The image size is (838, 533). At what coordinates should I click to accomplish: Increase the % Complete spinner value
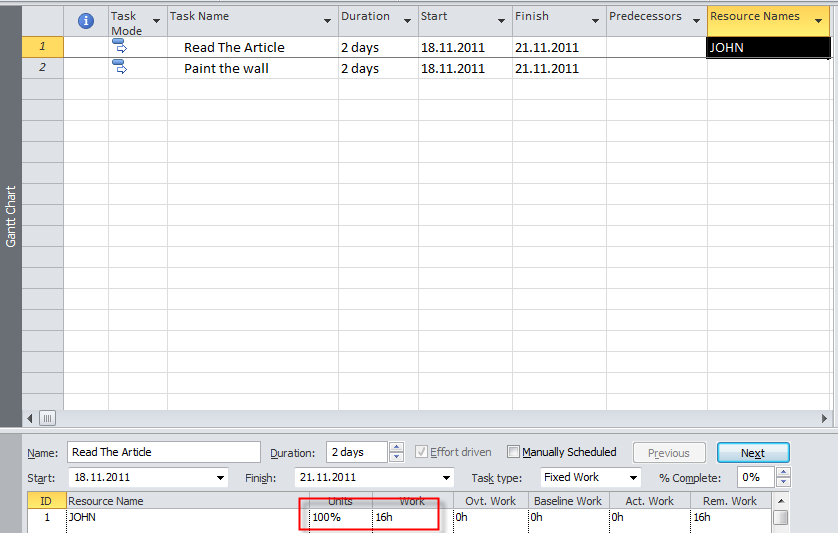(x=783, y=473)
